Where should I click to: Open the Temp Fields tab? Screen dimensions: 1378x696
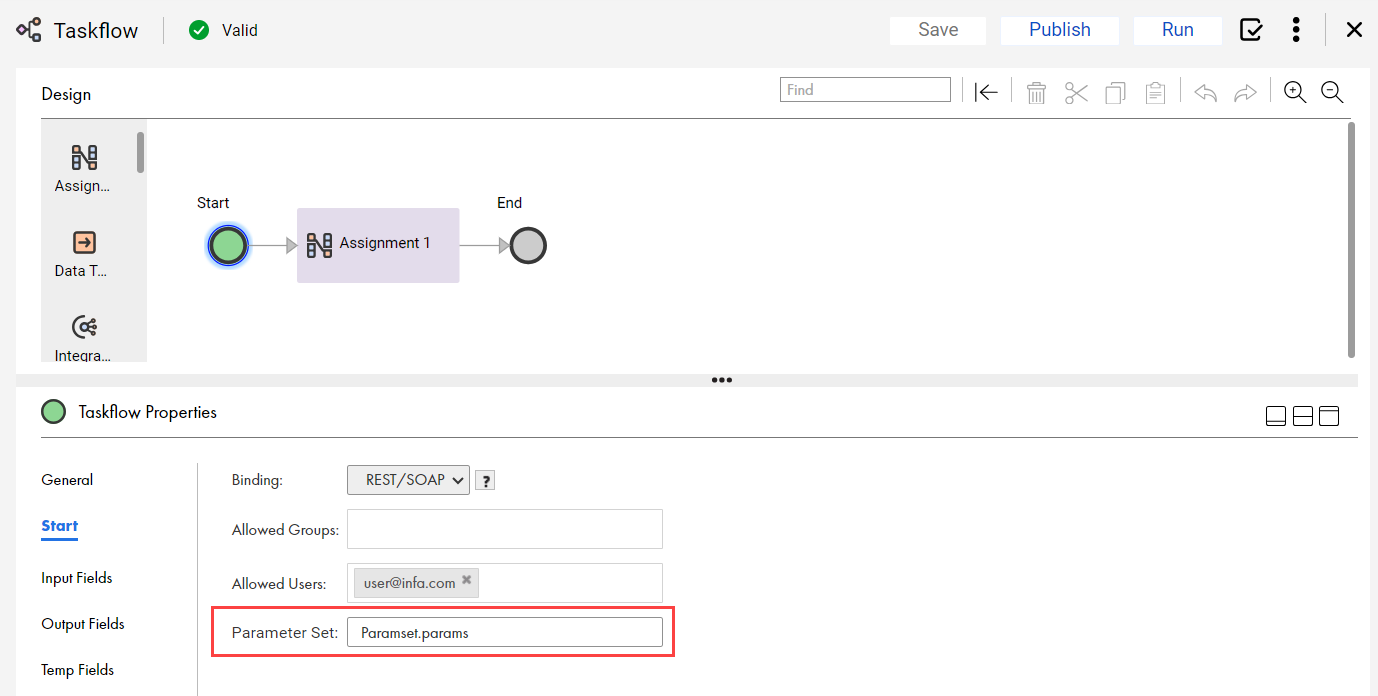(78, 670)
